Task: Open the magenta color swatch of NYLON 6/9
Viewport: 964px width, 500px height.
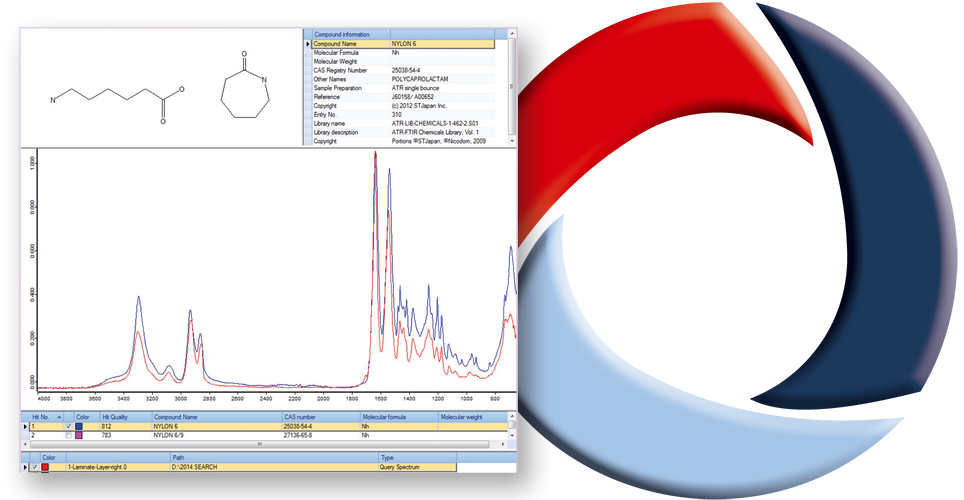Action: pyautogui.click(x=79, y=435)
